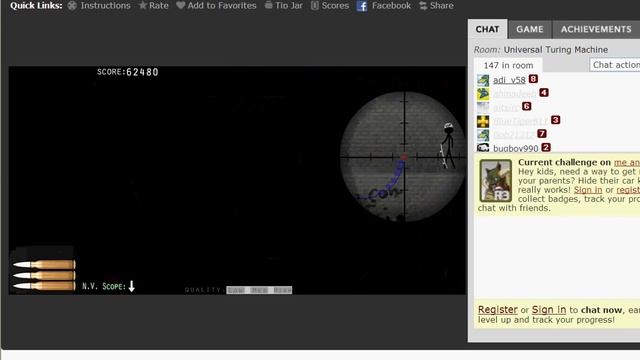The height and width of the screenshot is (360, 640).
Task: Switch to the CHAT tab
Action: [487, 29]
